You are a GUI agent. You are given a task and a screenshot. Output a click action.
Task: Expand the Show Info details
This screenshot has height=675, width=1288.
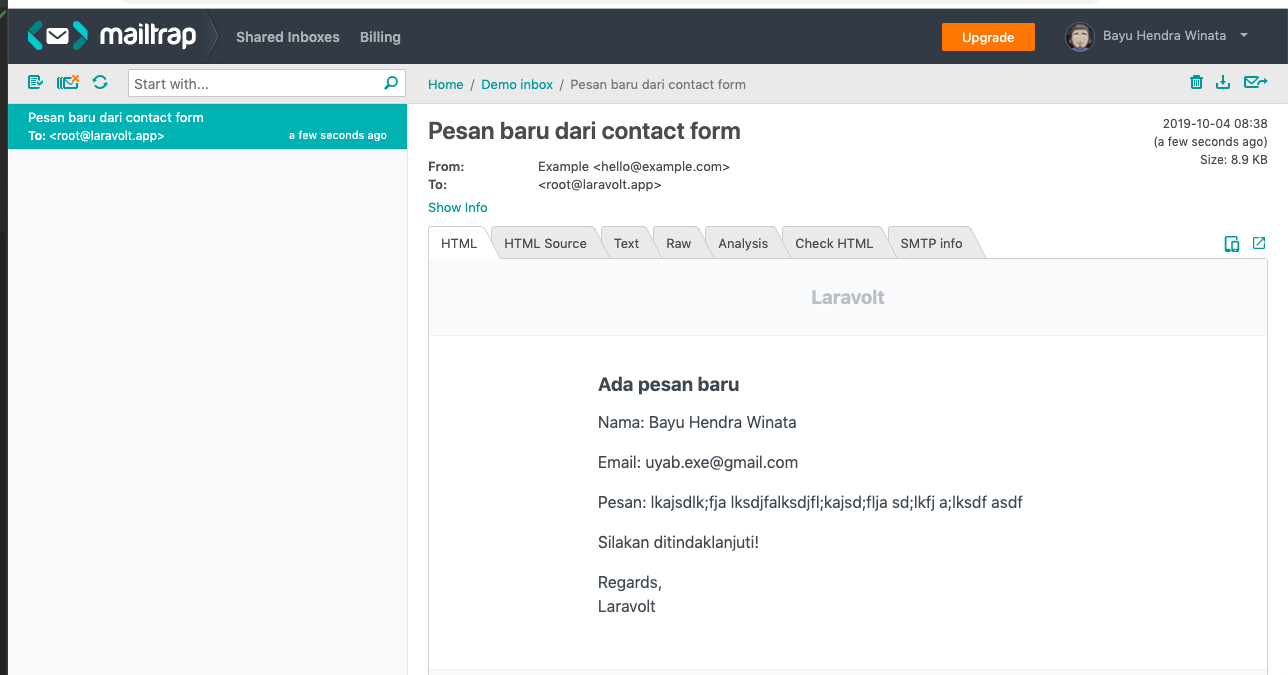tap(457, 208)
